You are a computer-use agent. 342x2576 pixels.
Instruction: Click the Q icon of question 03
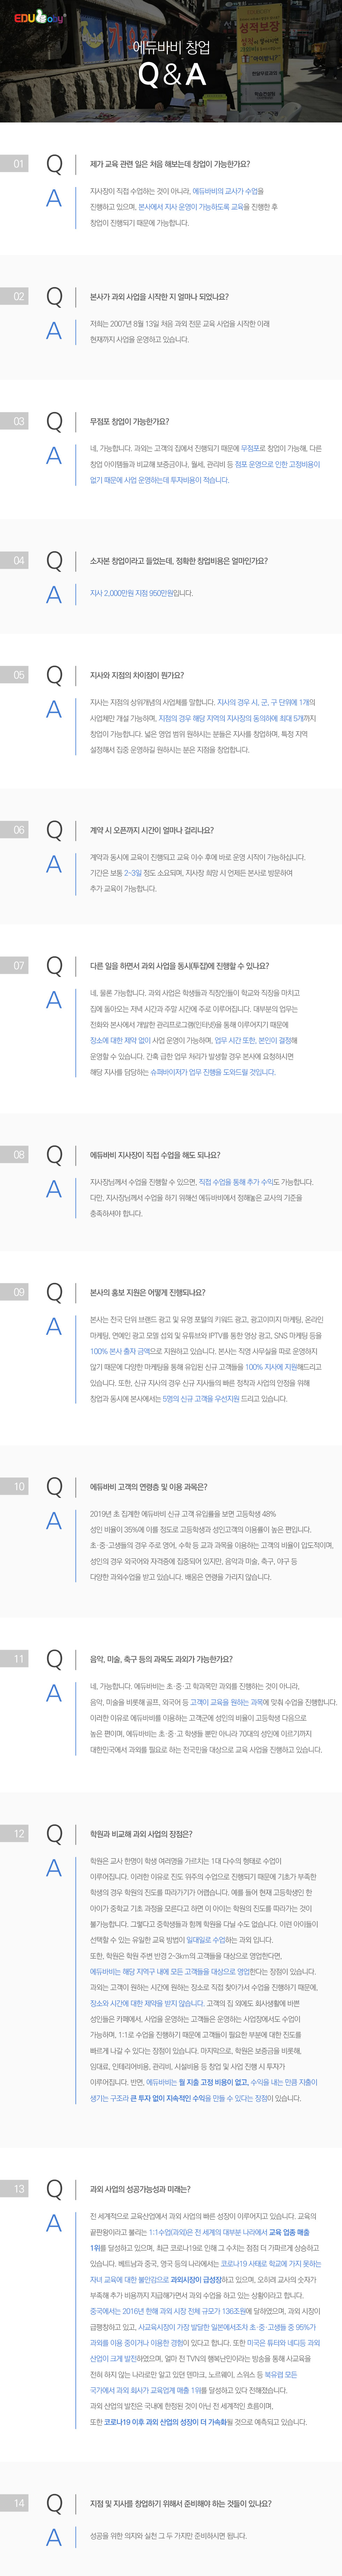[x=54, y=422]
